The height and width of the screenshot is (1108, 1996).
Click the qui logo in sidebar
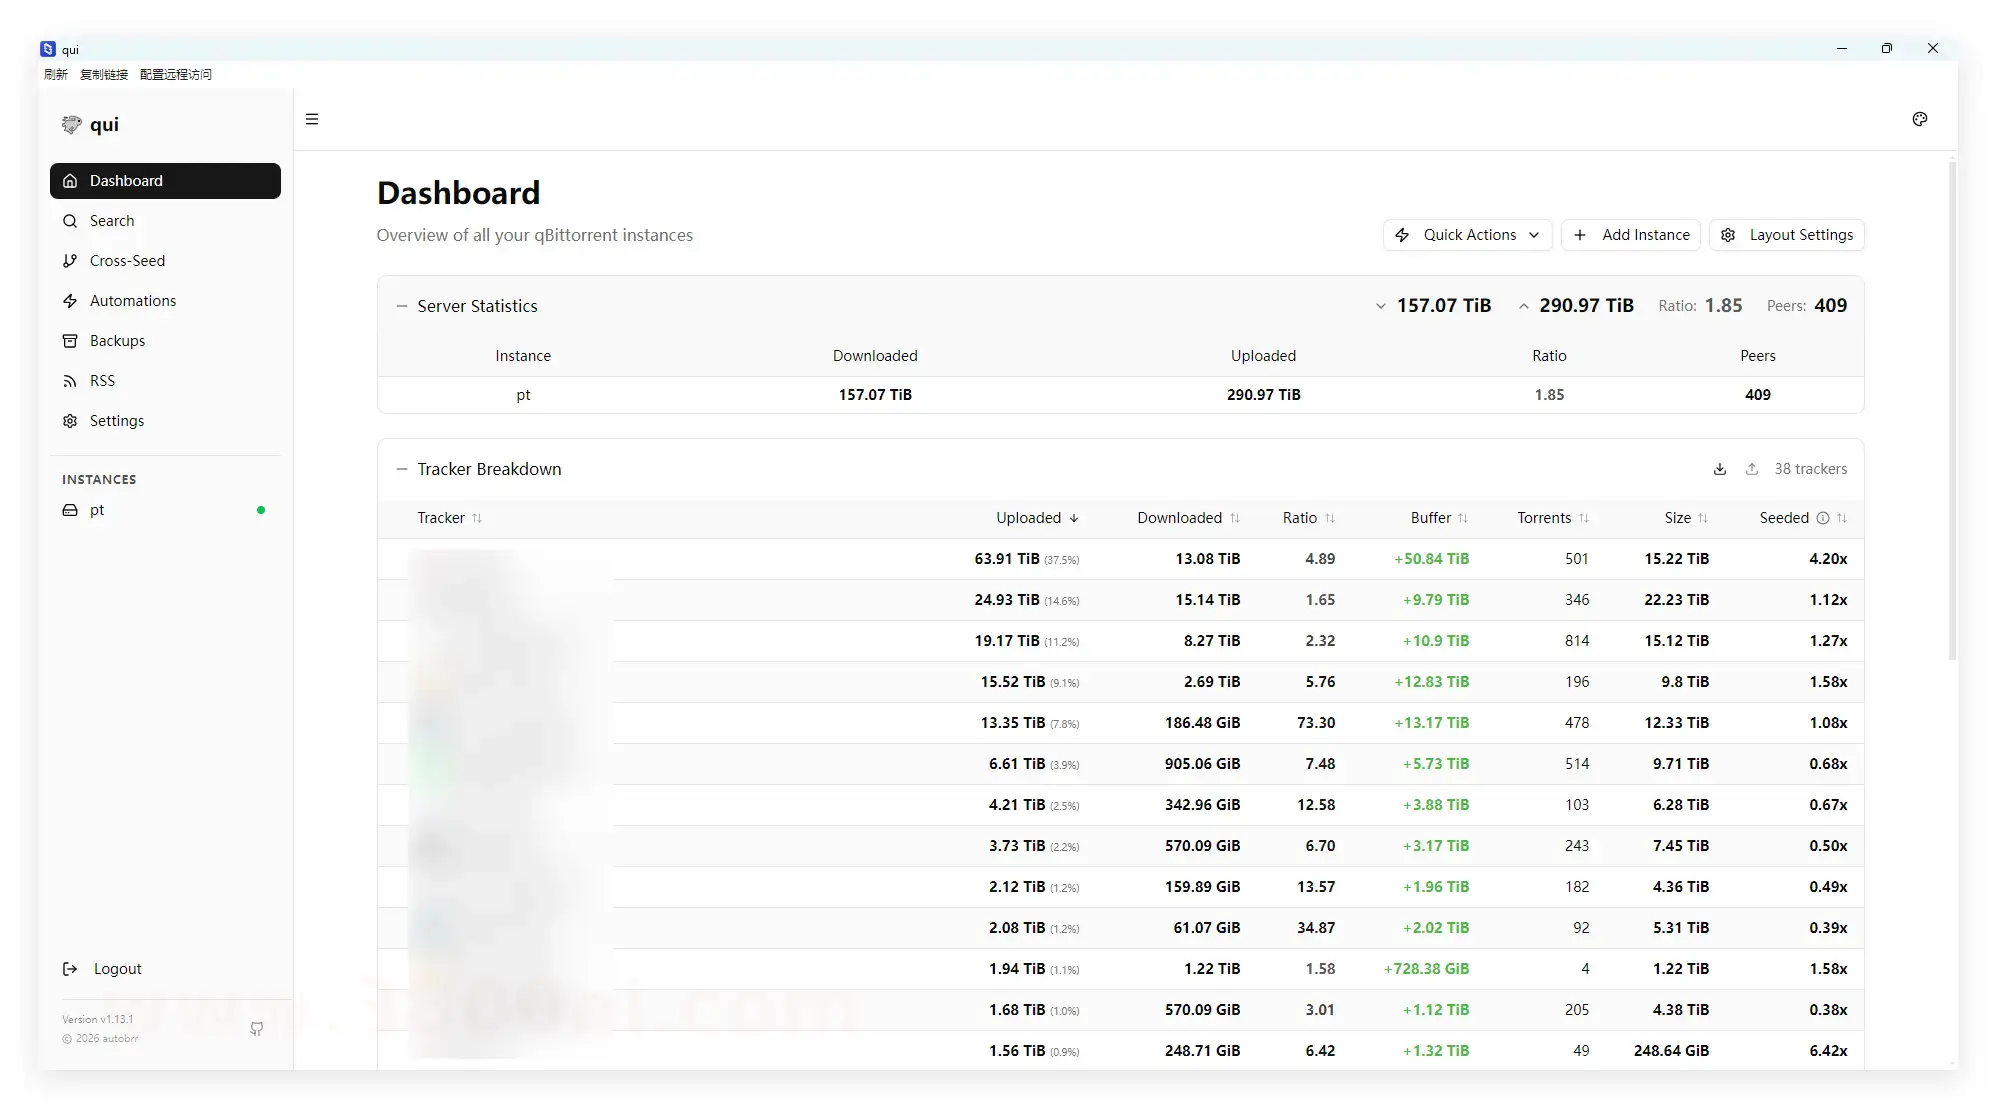coord(72,125)
